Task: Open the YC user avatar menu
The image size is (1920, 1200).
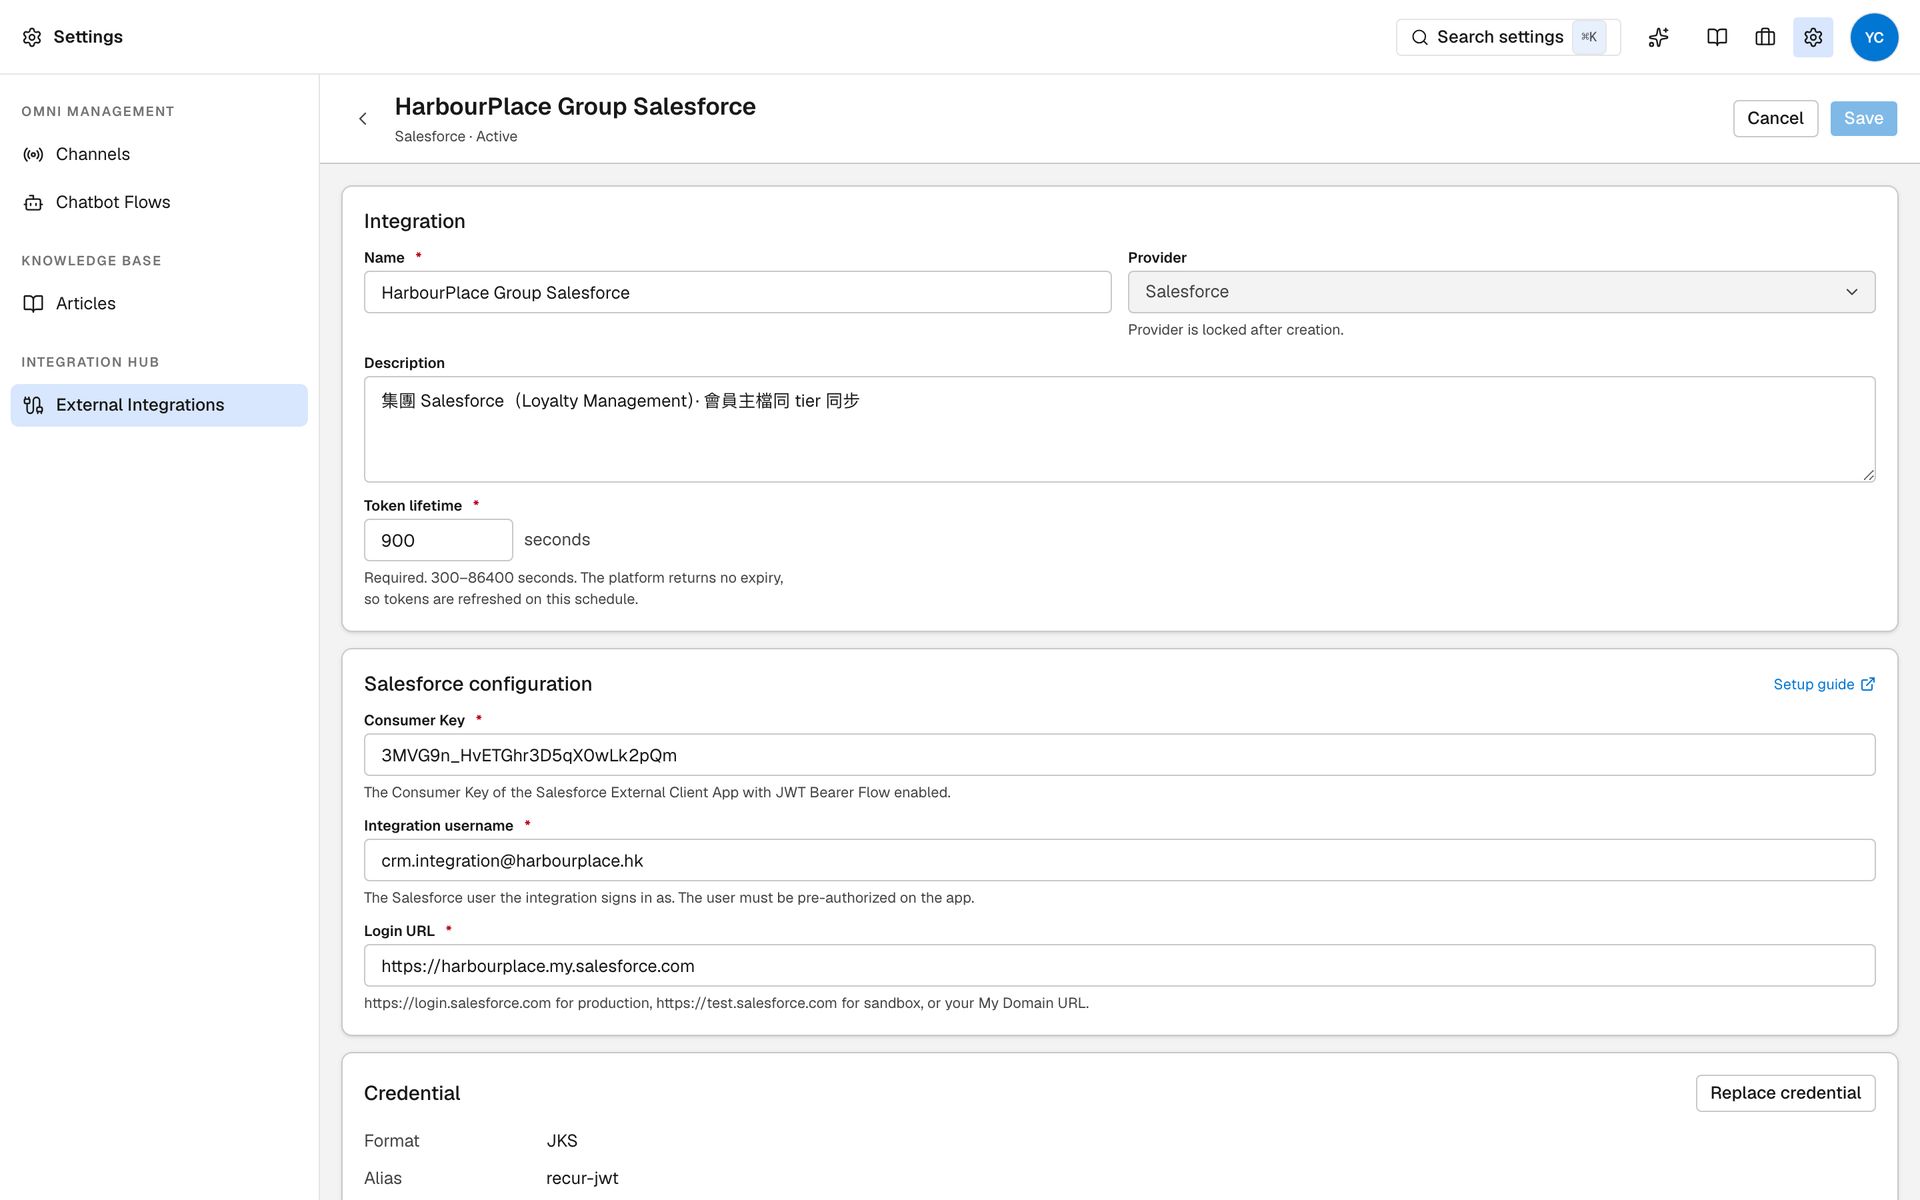Action: point(1874,37)
